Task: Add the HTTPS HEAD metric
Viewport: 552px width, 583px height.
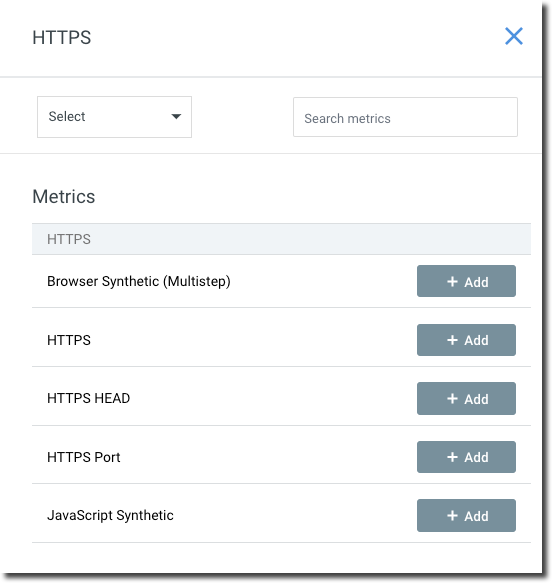Action: pyautogui.click(x=466, y=398)
